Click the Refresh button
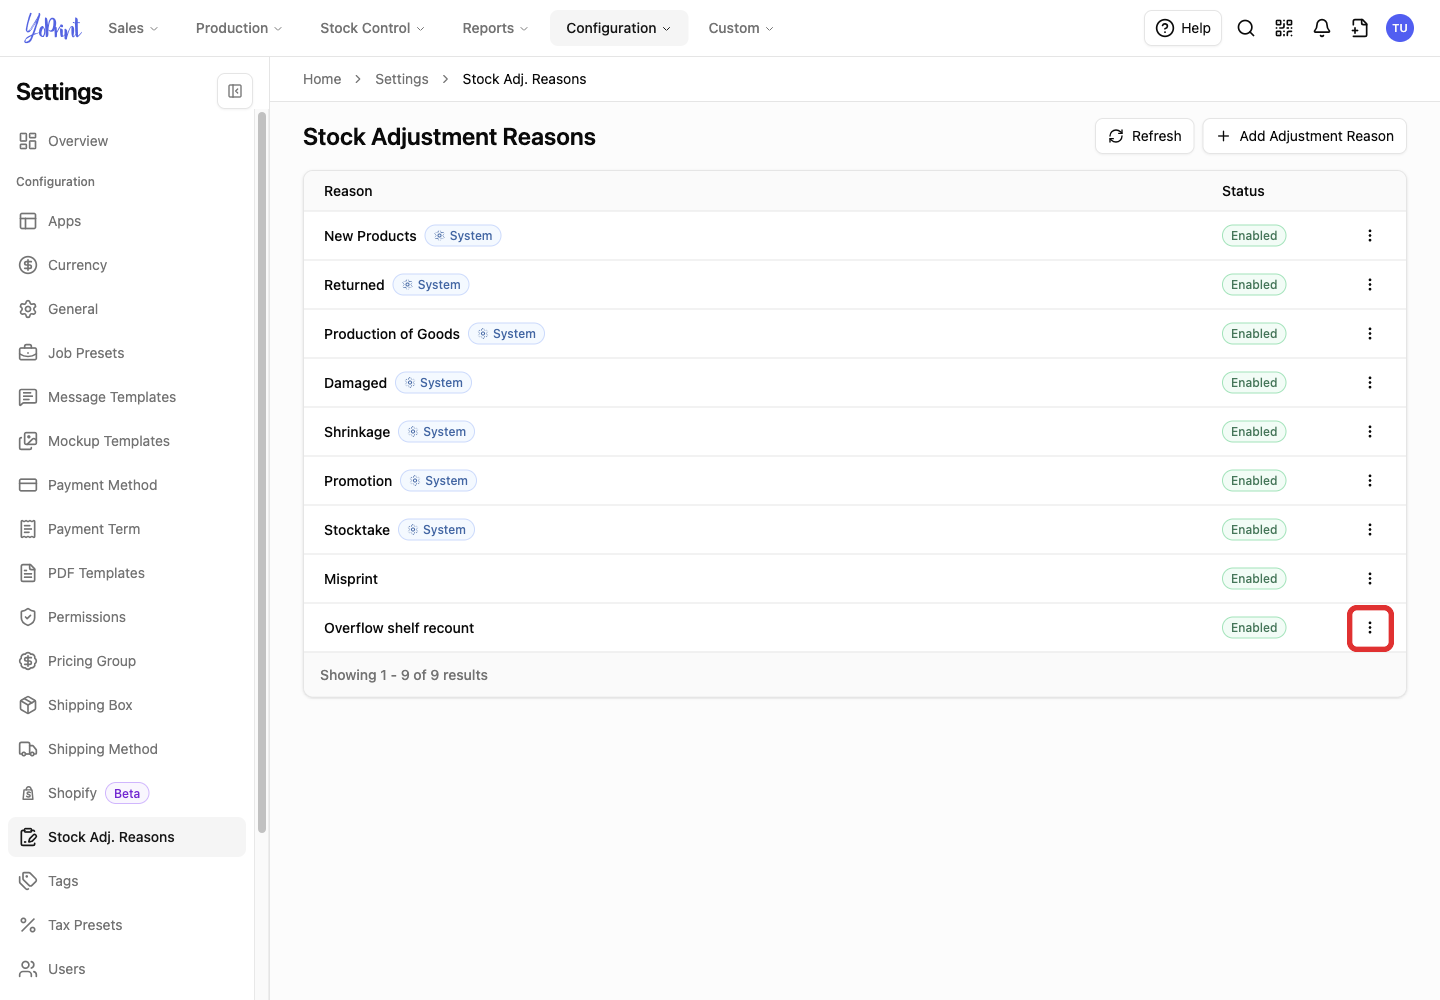This screenshot has width=1440, height=1000. coord(1145,136)
